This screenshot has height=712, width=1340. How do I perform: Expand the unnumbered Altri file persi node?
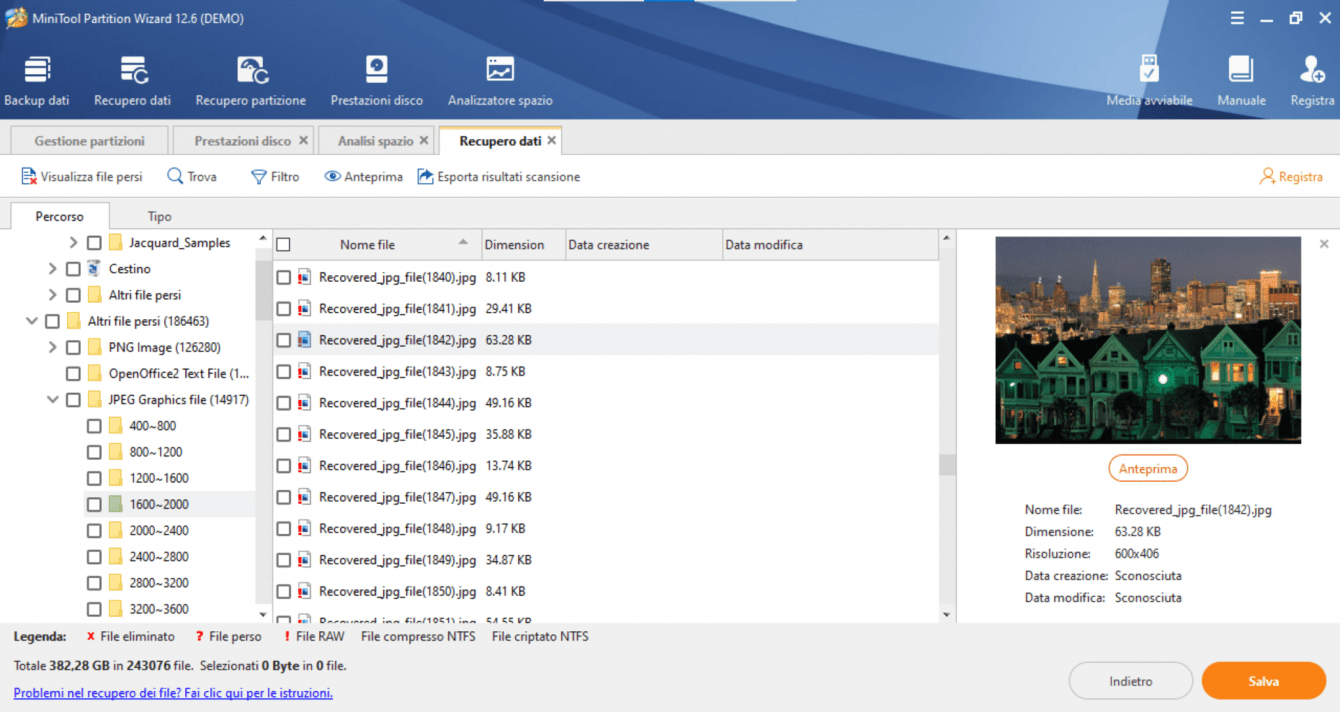coord(52,295)
